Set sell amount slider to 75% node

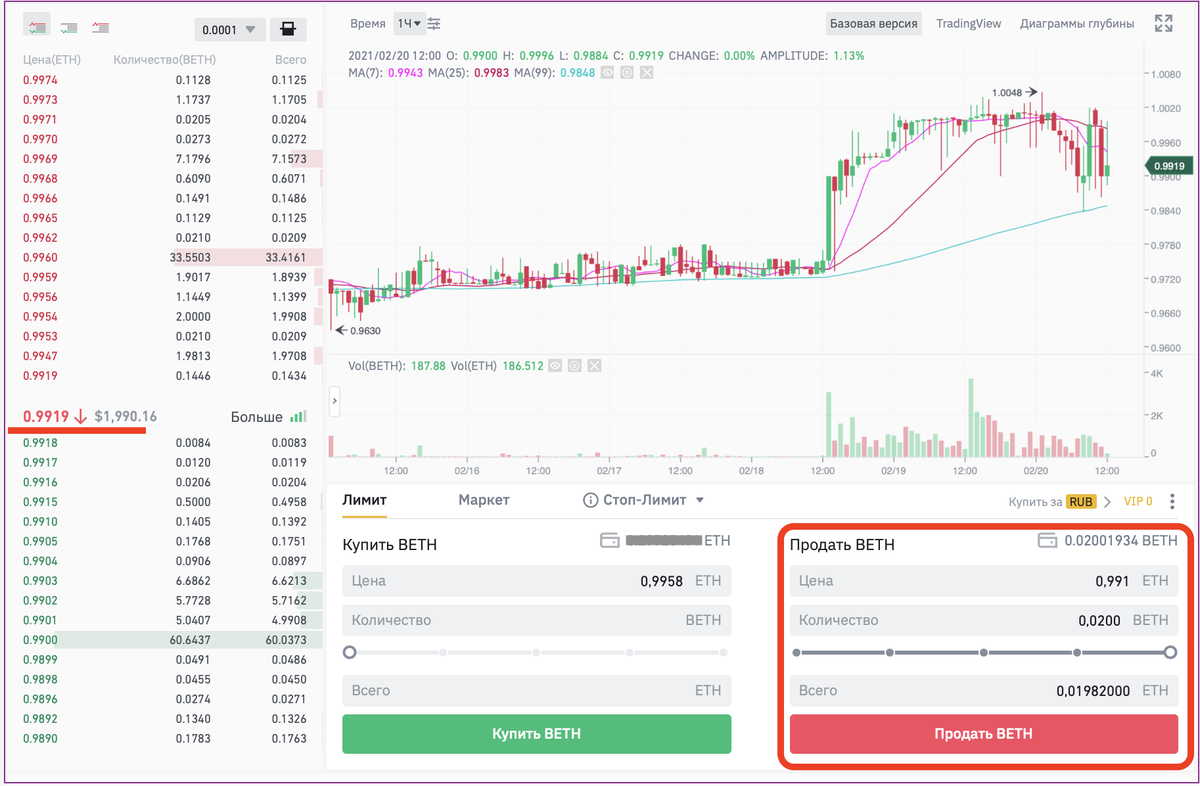pyautogui.click(x=1078, y=653)
